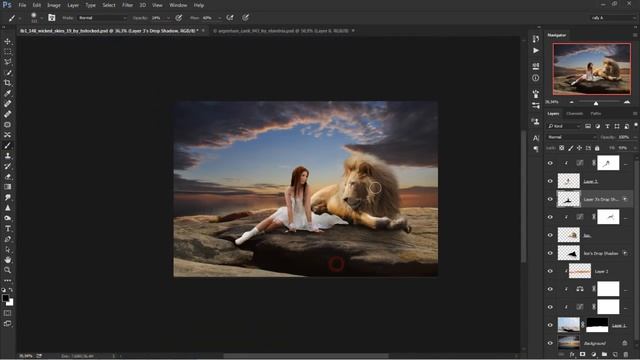Open layer blend mode dropdown
Screen dimensions: 640x360
coord(571,137)
